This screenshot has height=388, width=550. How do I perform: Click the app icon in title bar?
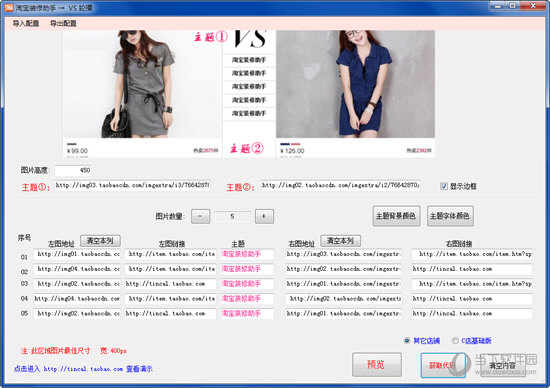click(8, 7)
